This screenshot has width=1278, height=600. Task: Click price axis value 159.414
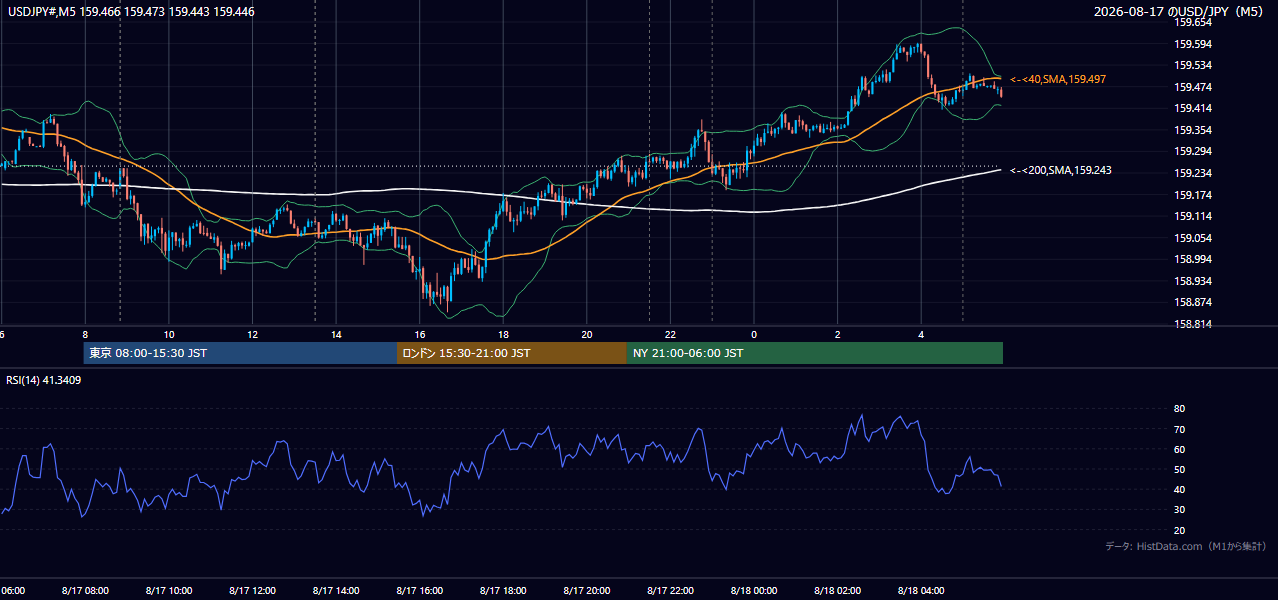(x=1193, y=108)
